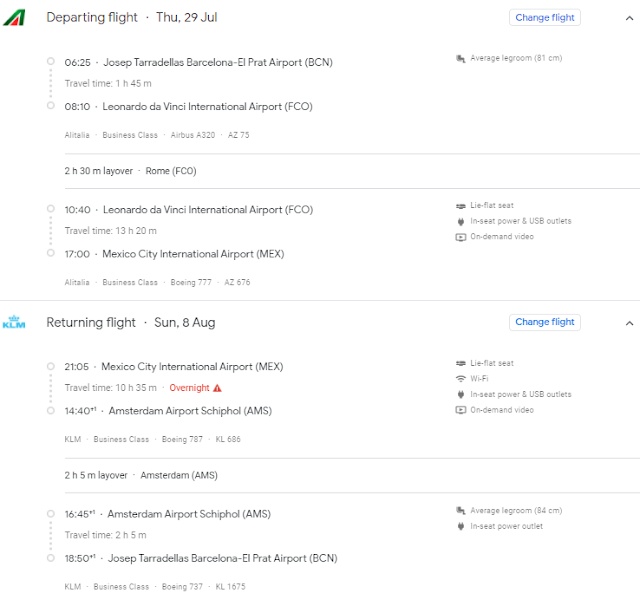The width and height of the screenshot is (640, 593).
Task: Collapse the departing flight details
Action: [x=629, y=18]
